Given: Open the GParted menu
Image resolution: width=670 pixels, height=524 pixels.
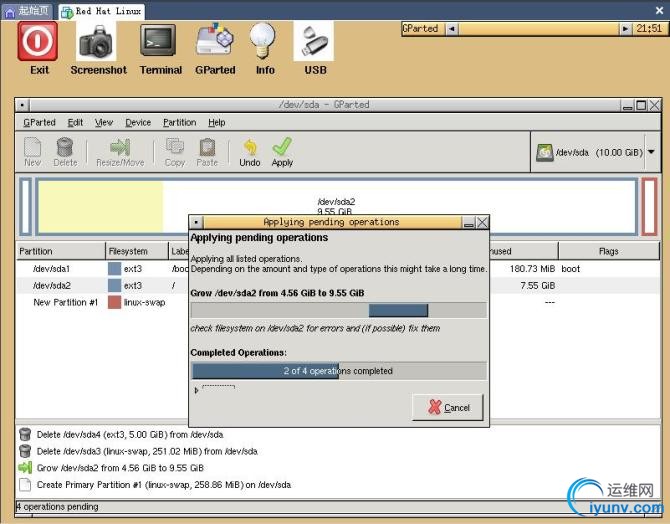Looking at the screenshot, I should pyautogui.click(x=39, y=123).
